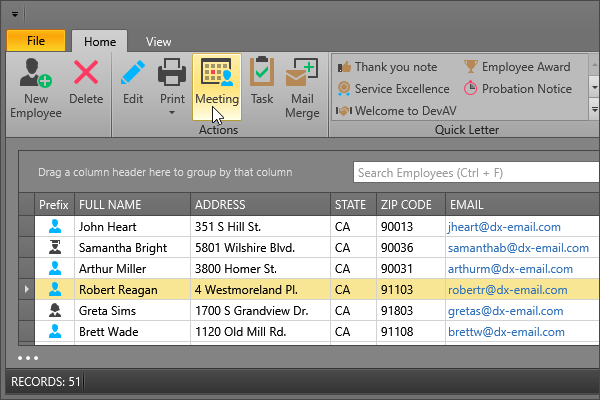Click the red Delete X icon

[x=86, y=72]
